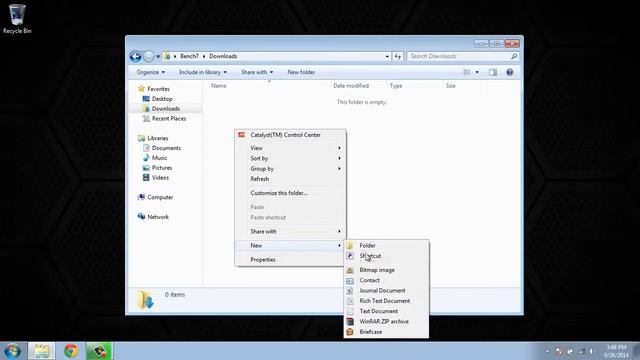Choose Customize this folder...
640x360 pixels.
tap(290, 193)
